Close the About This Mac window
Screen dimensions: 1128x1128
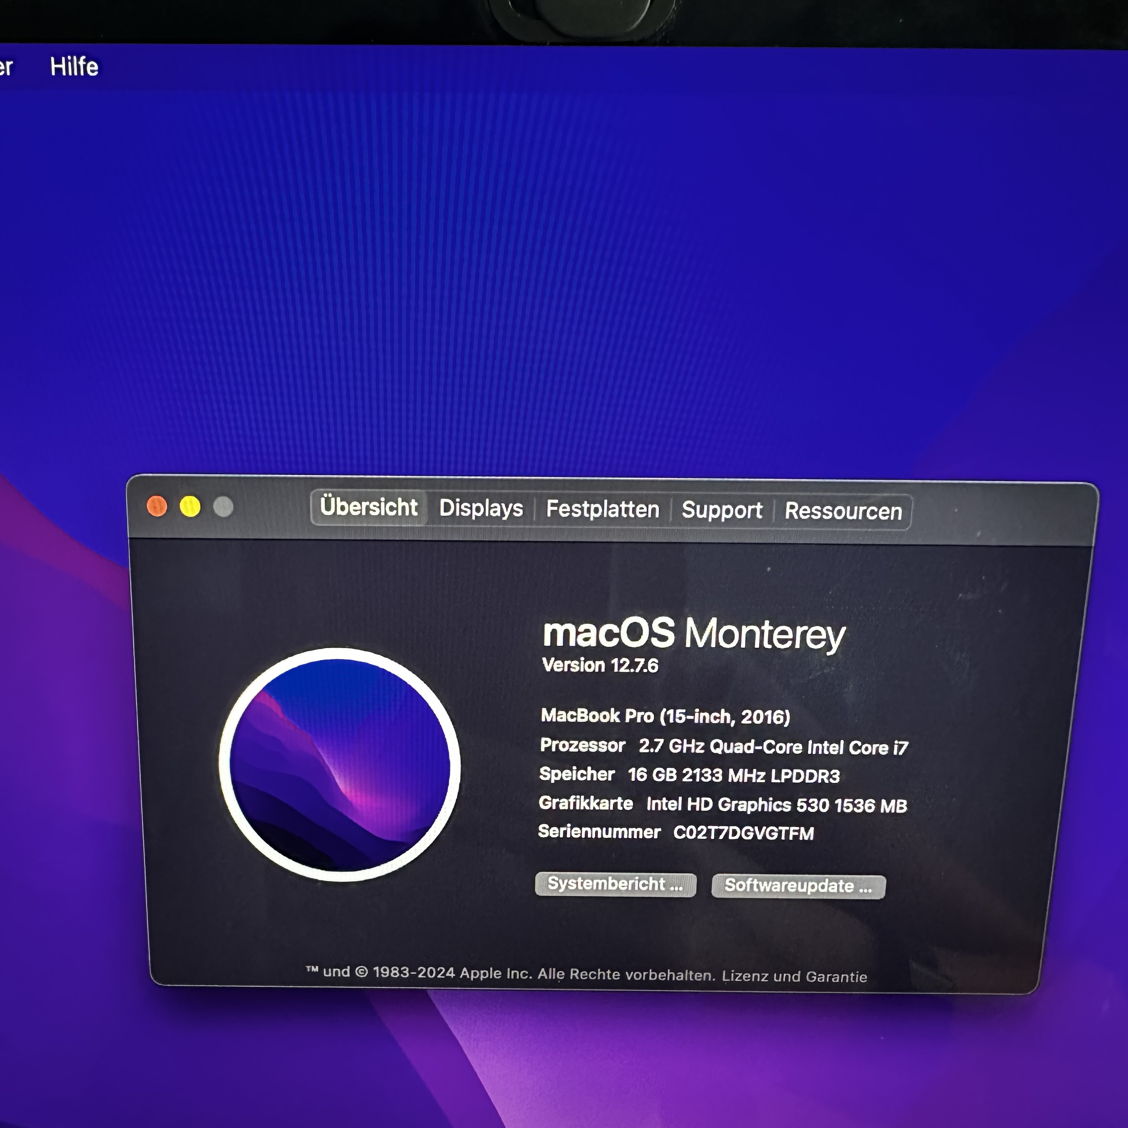[157, 506]
